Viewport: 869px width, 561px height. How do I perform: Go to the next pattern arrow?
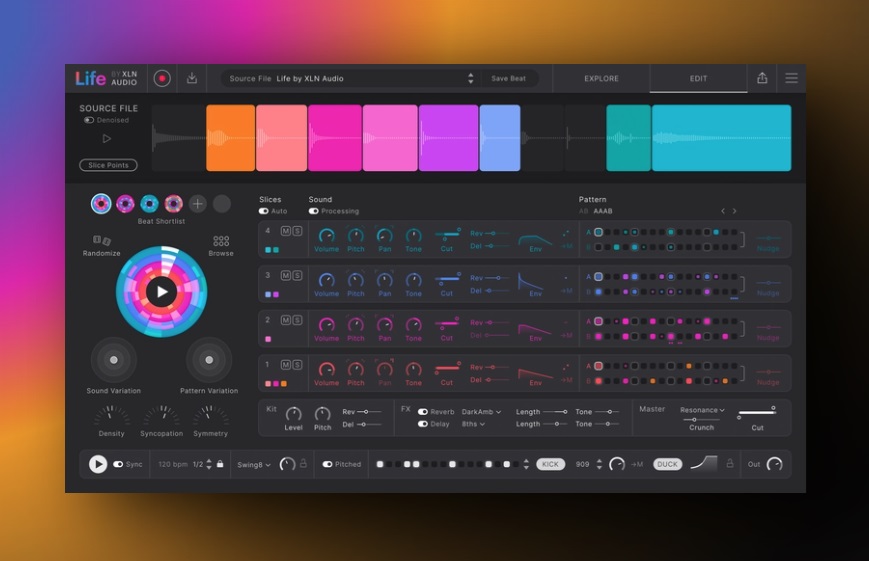click(734, 211)
